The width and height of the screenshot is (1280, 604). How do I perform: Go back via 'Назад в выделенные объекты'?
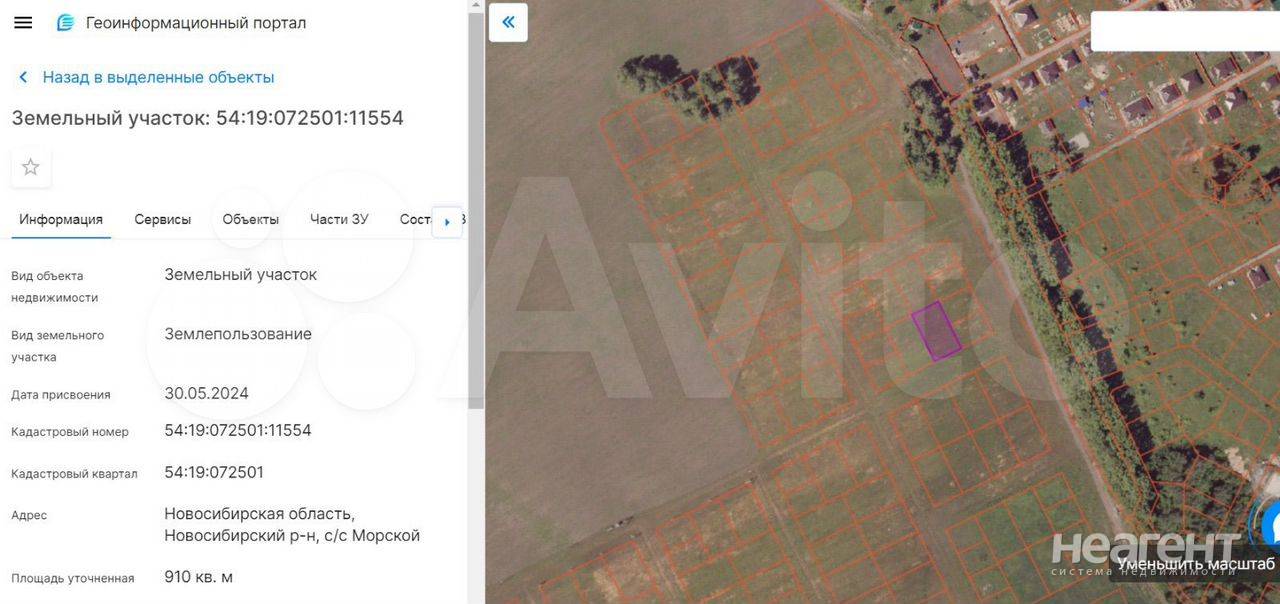point(158,77)
